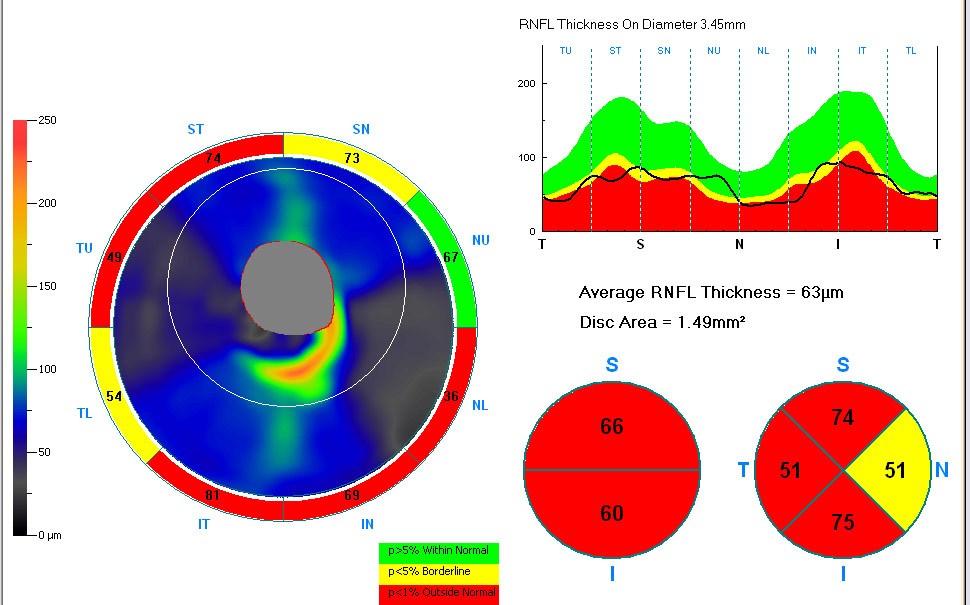
Task: Select the NU label beside the circular map
Action: click(481, 241)
